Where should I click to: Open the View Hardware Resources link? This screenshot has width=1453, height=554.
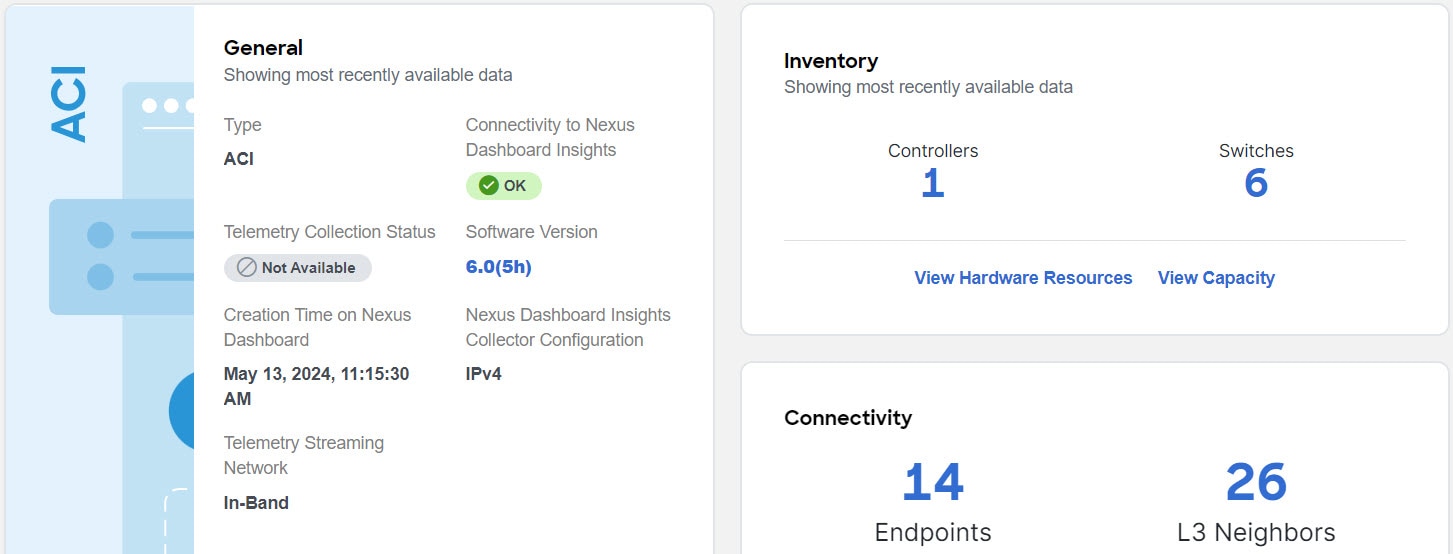[1023, 278]
